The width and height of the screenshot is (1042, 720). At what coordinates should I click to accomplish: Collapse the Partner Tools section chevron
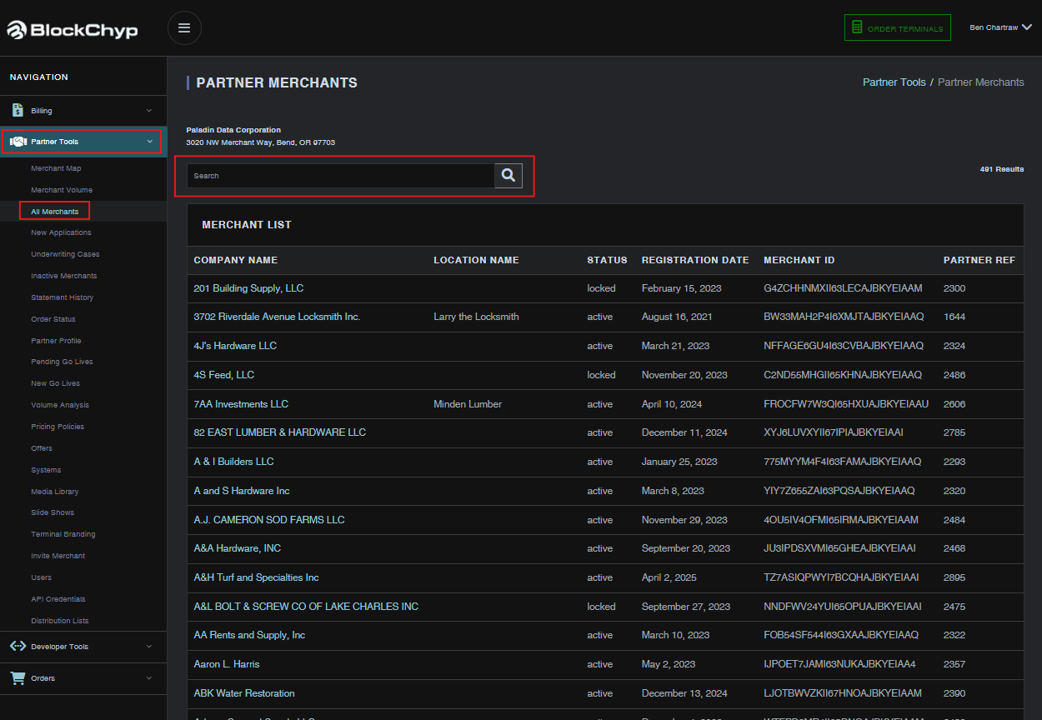(x=150, y=142)
